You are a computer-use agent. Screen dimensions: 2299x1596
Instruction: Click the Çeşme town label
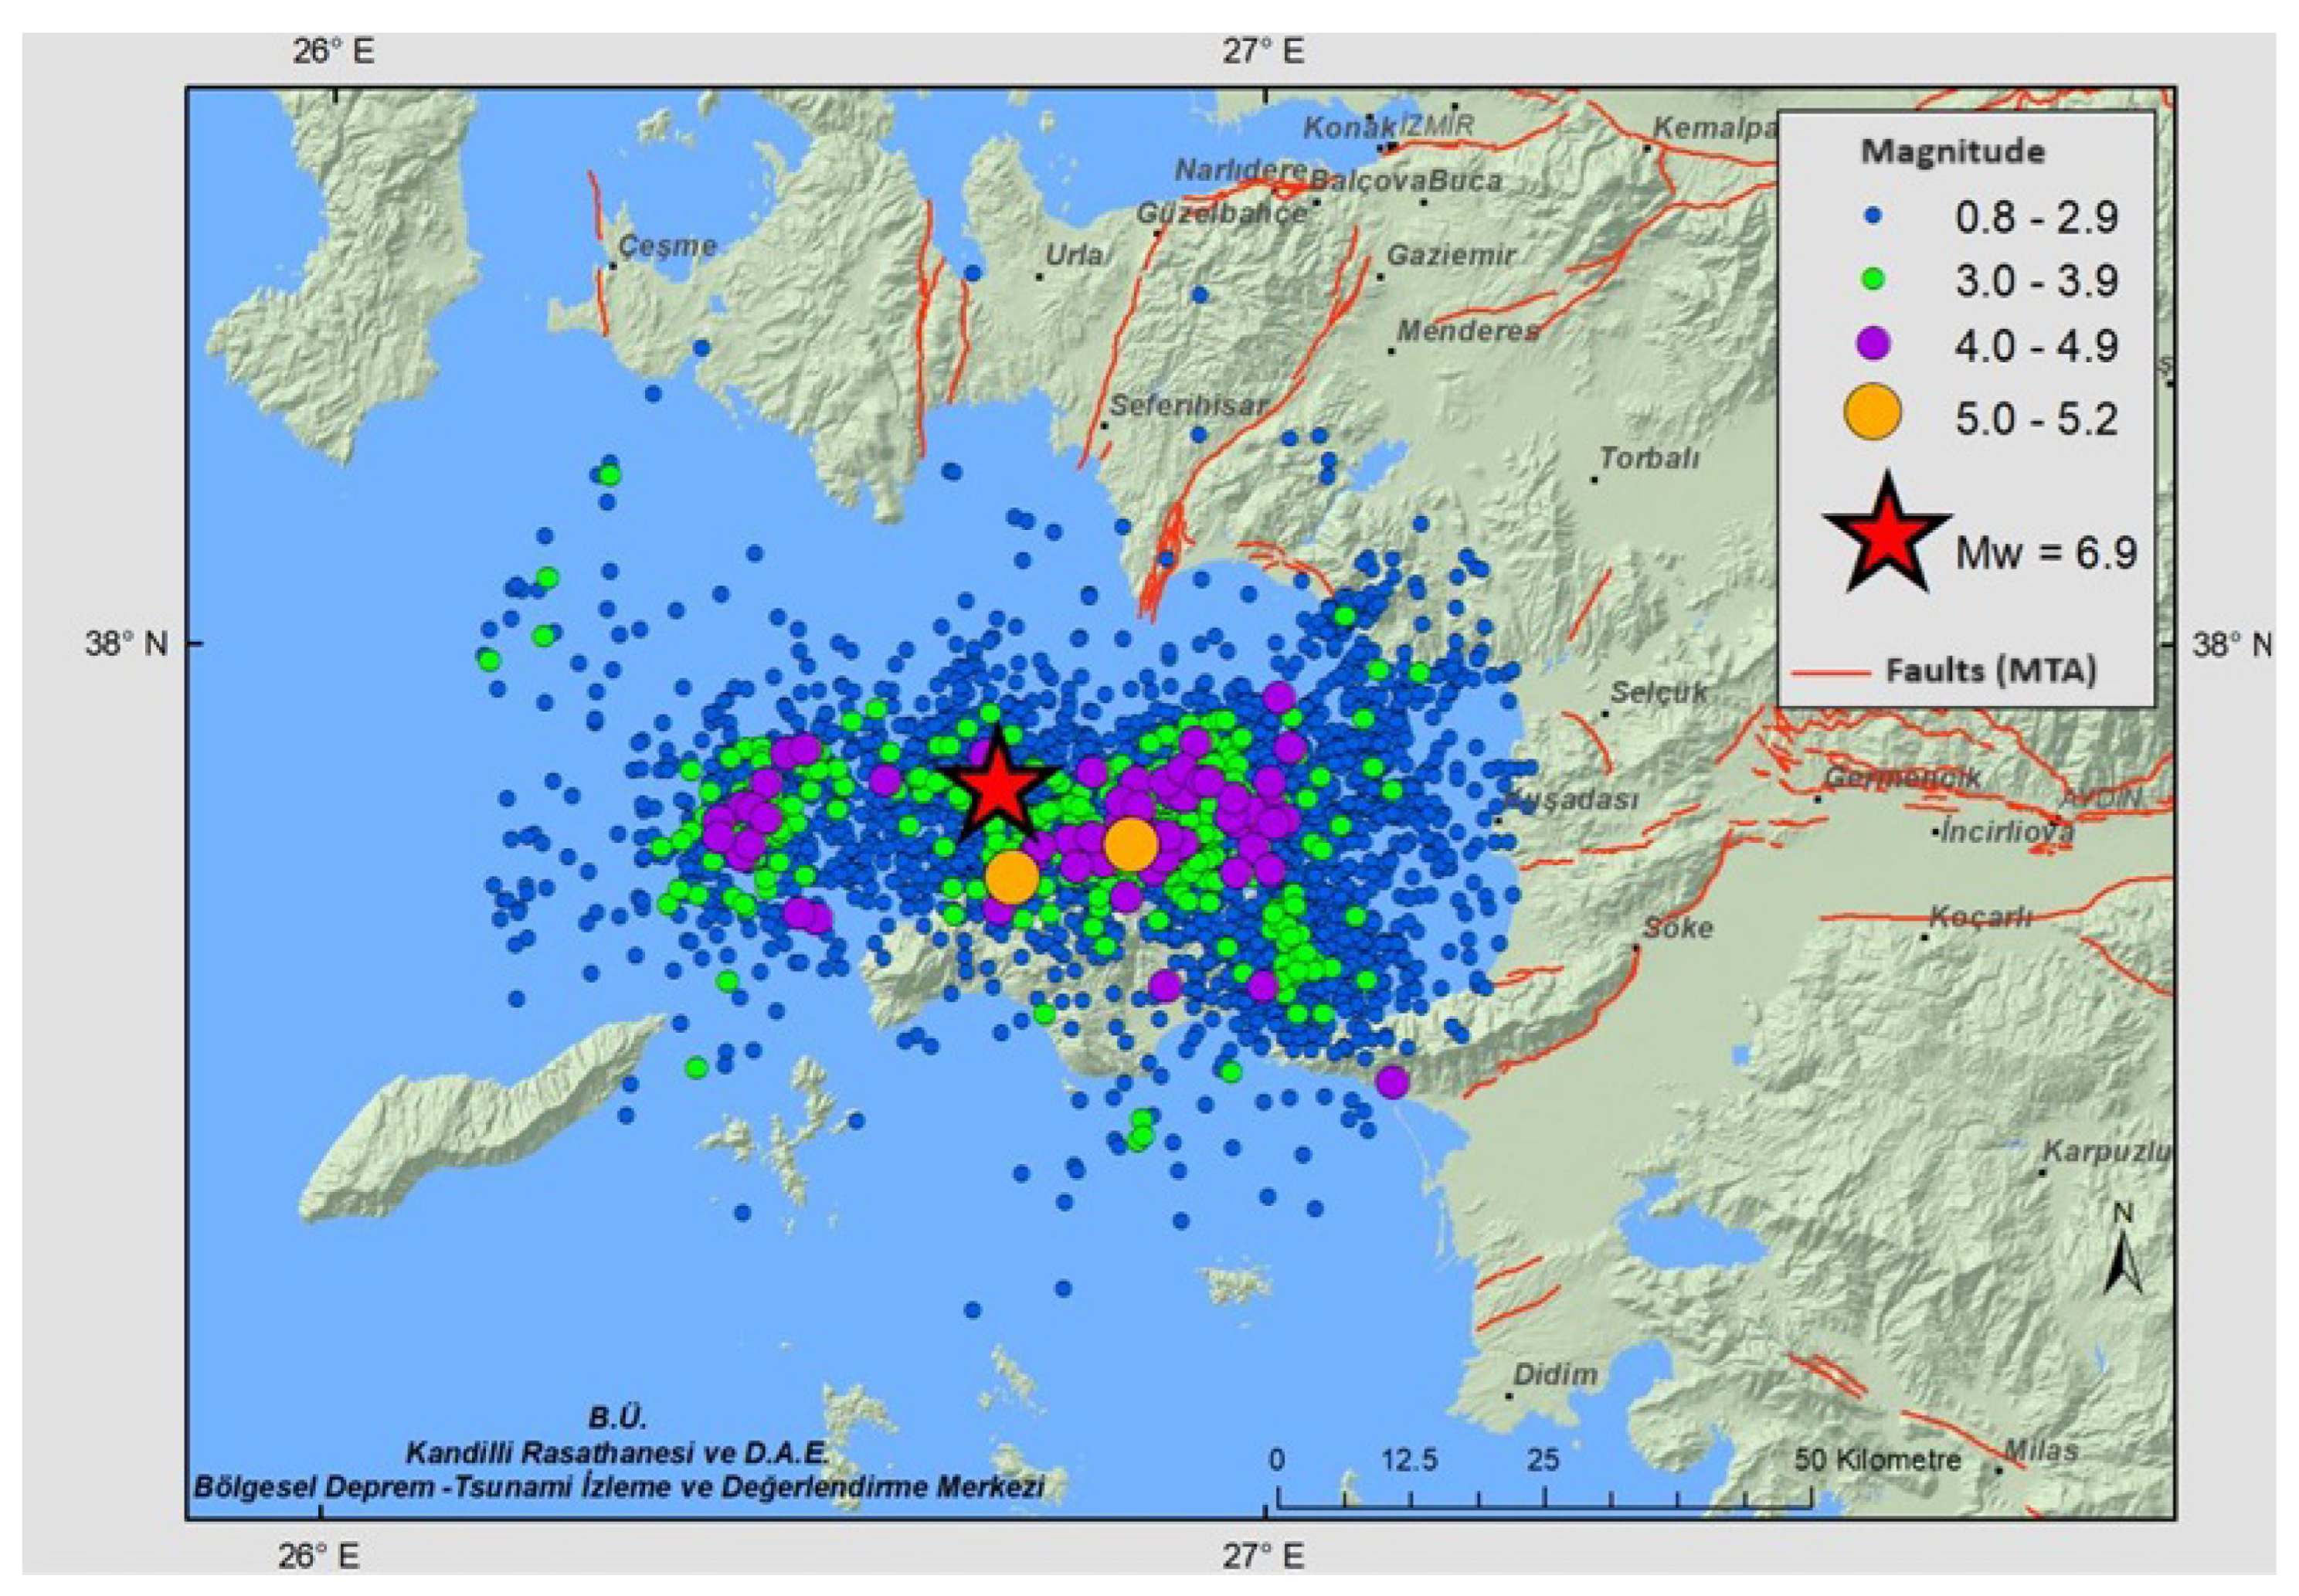[x=668, y=245]
